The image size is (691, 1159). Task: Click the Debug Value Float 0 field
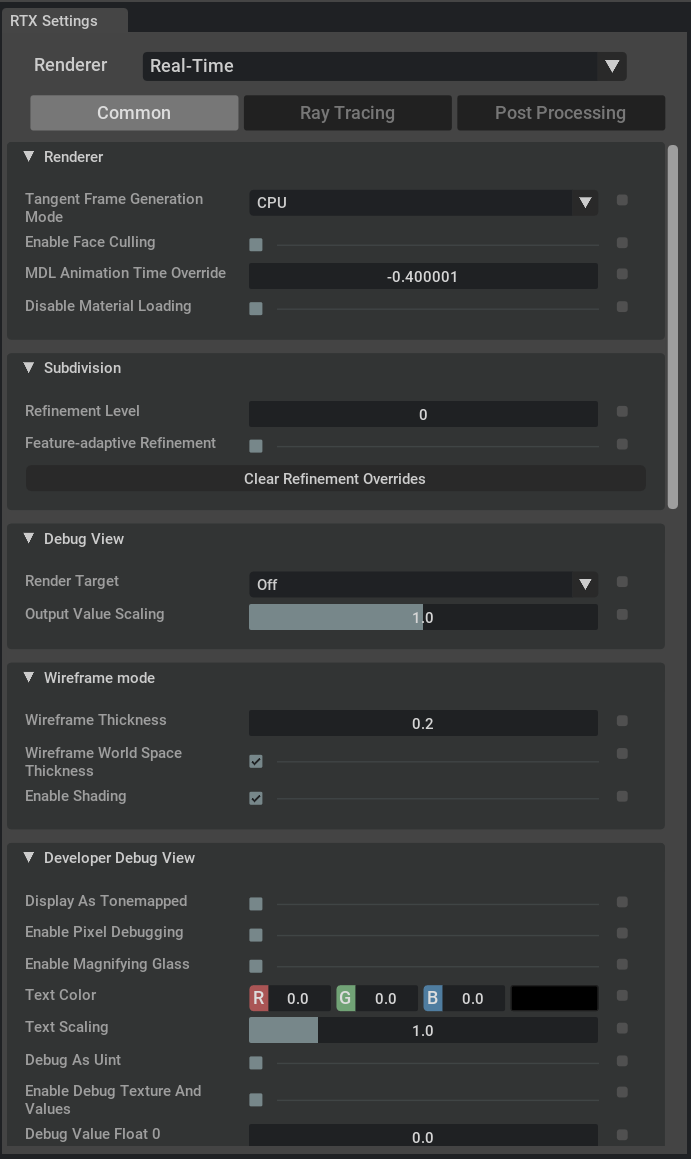tap(422, 1137)
